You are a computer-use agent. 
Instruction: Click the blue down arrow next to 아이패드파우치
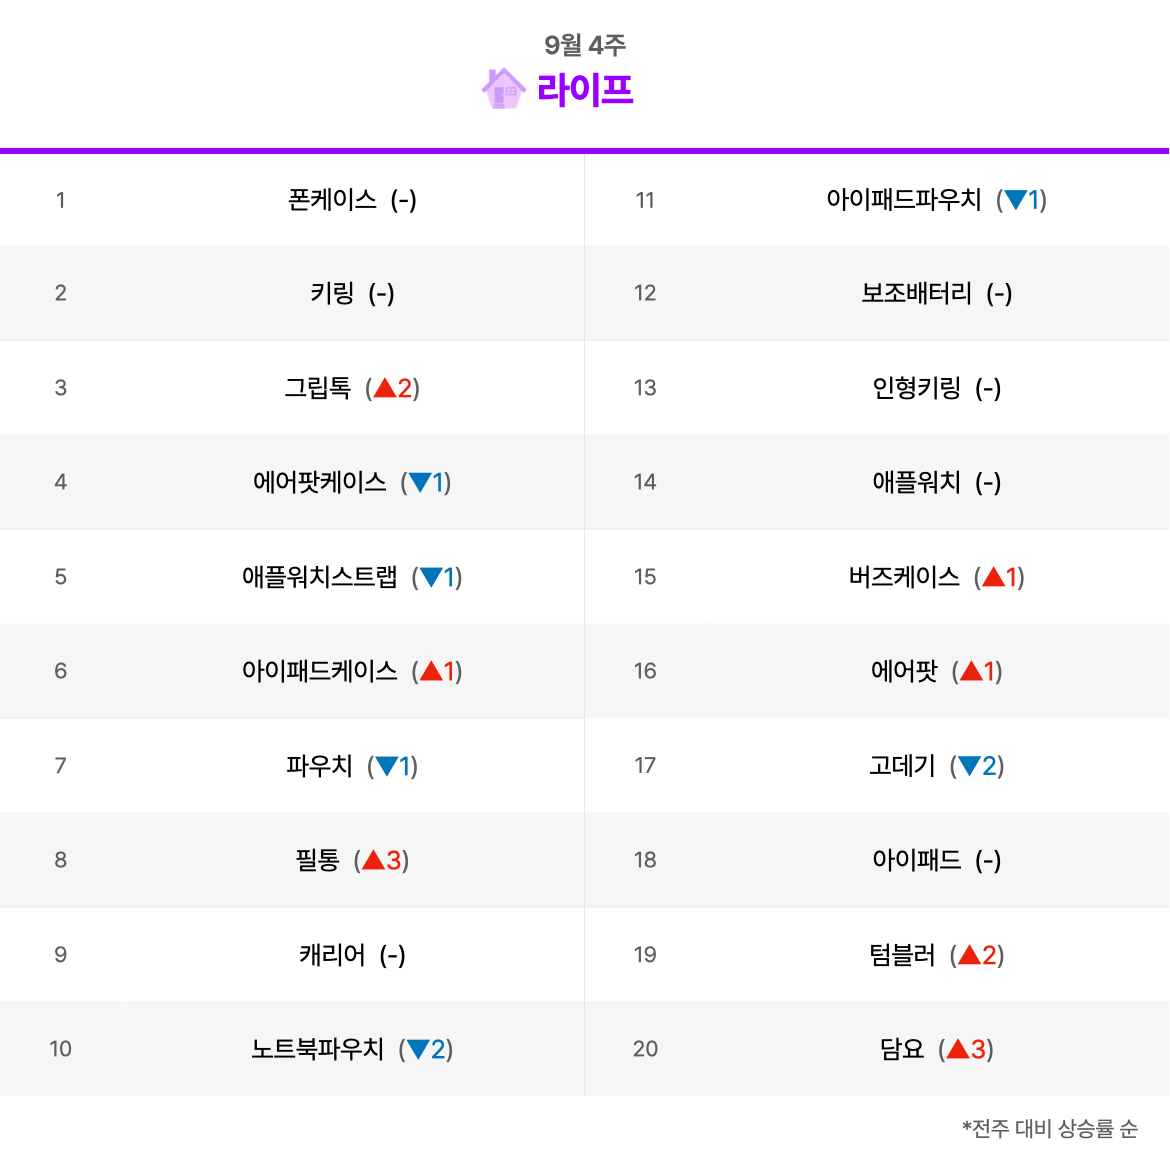[x=1016, y=199]
